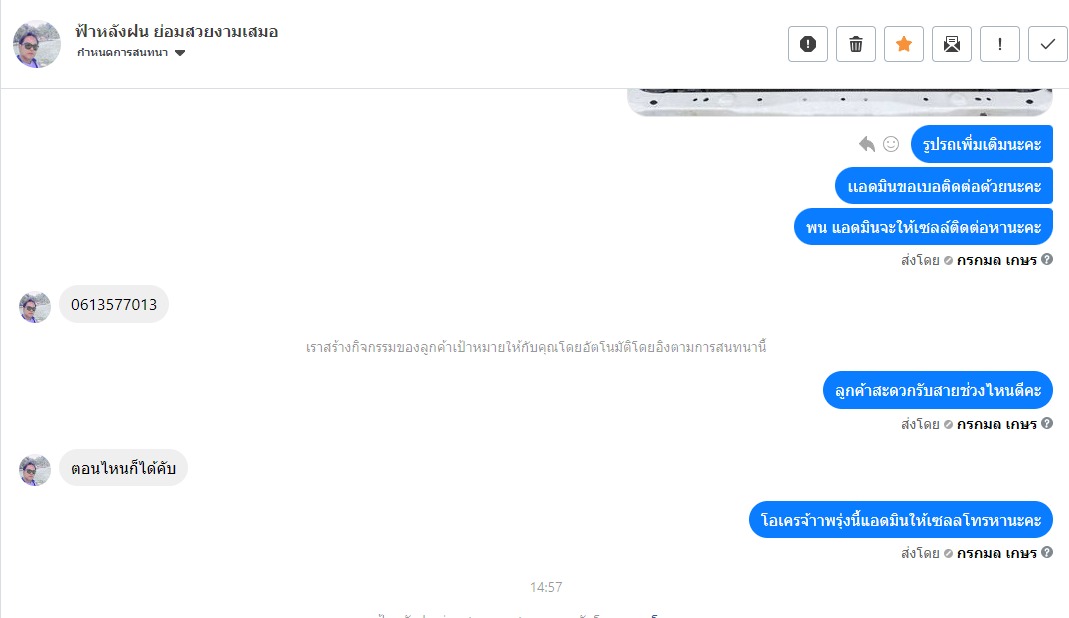Click avatar beside the 0613577013 message

click(x=35, y=307)
